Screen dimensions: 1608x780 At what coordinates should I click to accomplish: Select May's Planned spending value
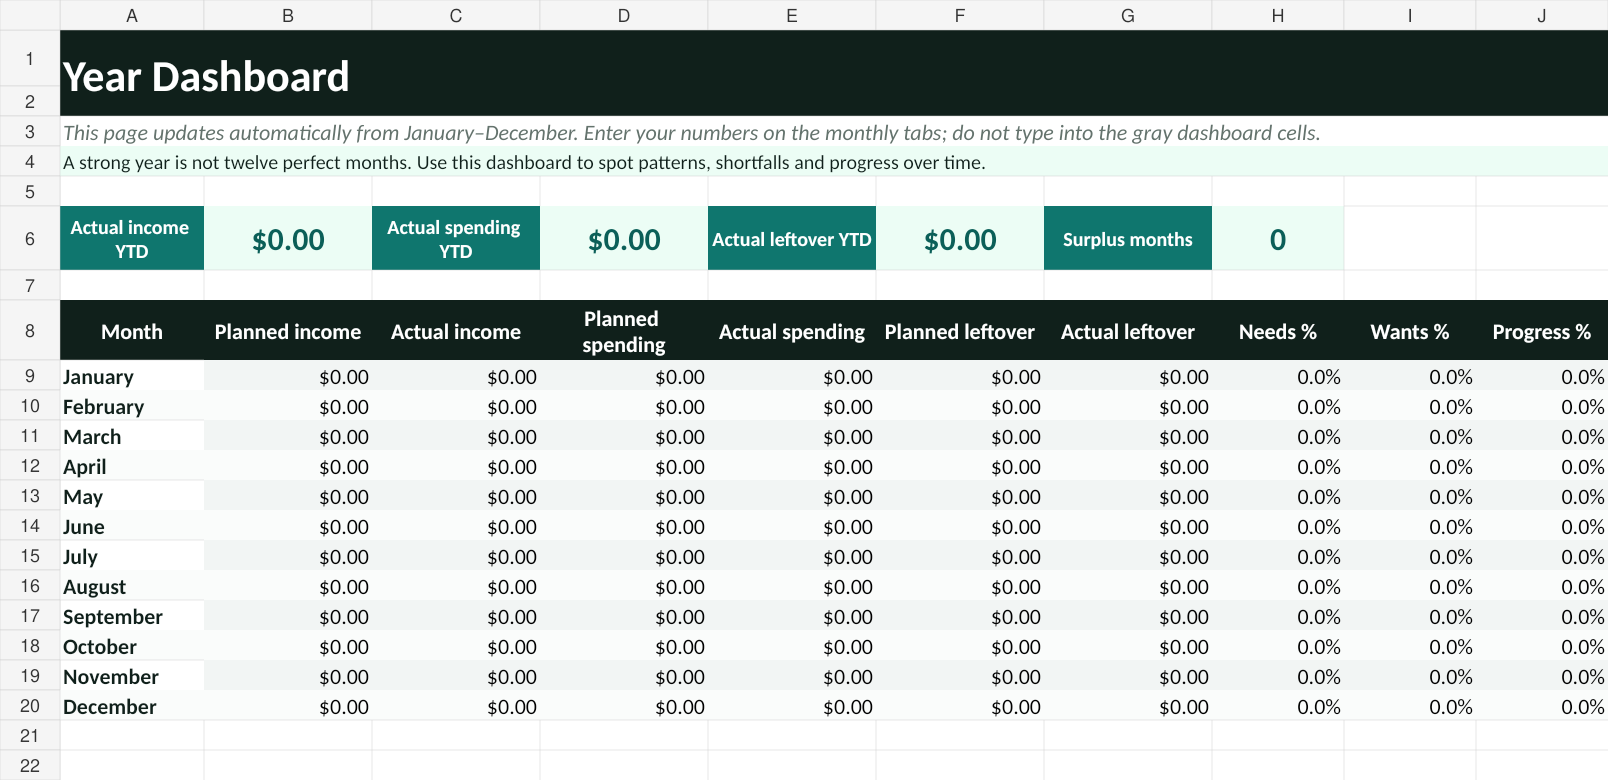tap(624, 496)
